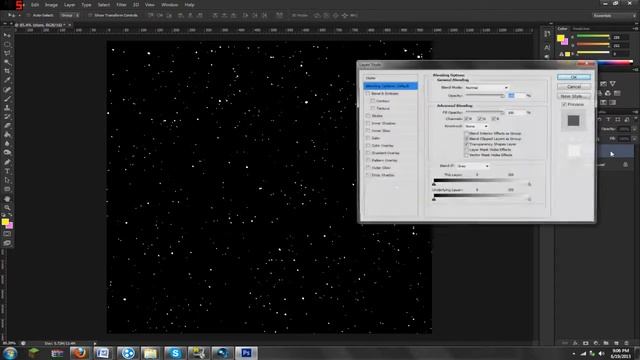Image resolution: width=640 pixels, height=360 pixels.
Task: Open the layer Fill dropdown in Layers panel
Action: point(634,139)
